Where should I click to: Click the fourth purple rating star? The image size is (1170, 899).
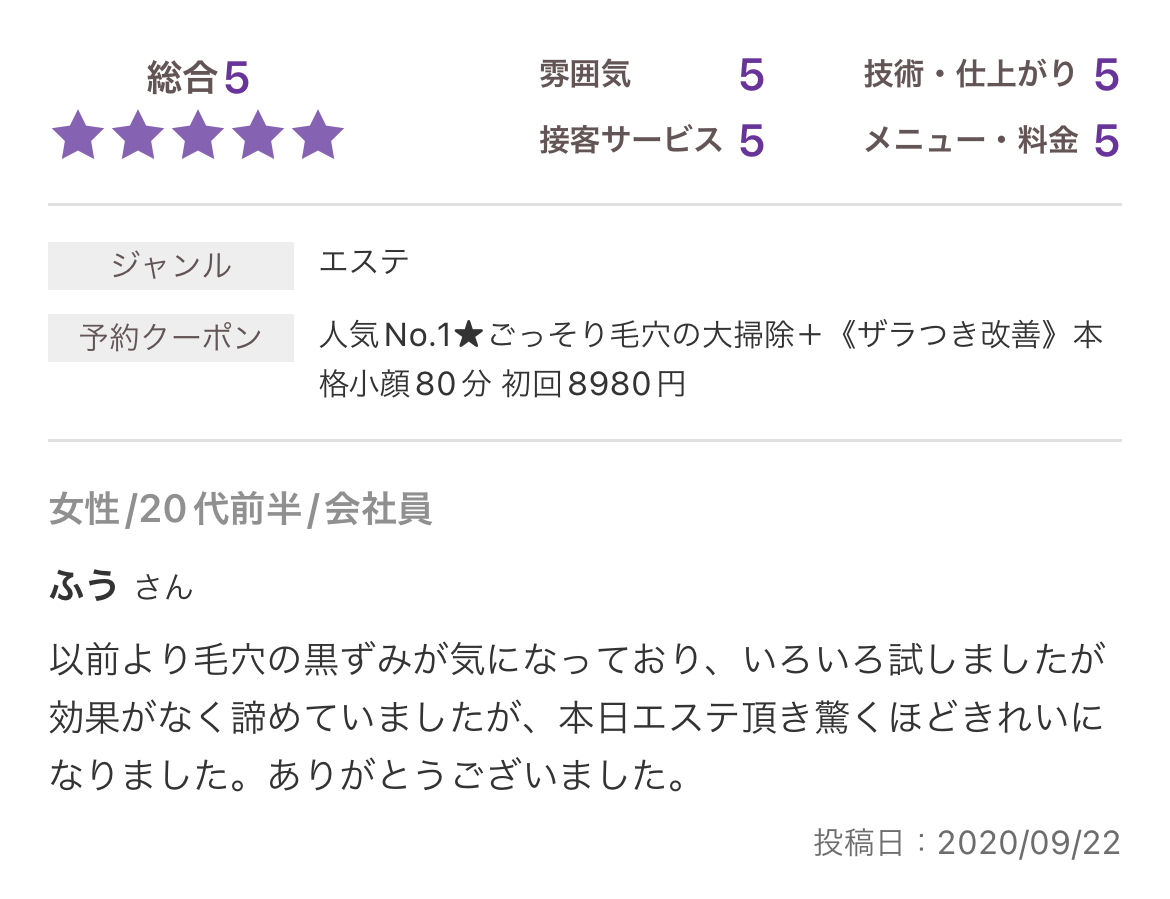click(x=257, y=136)
